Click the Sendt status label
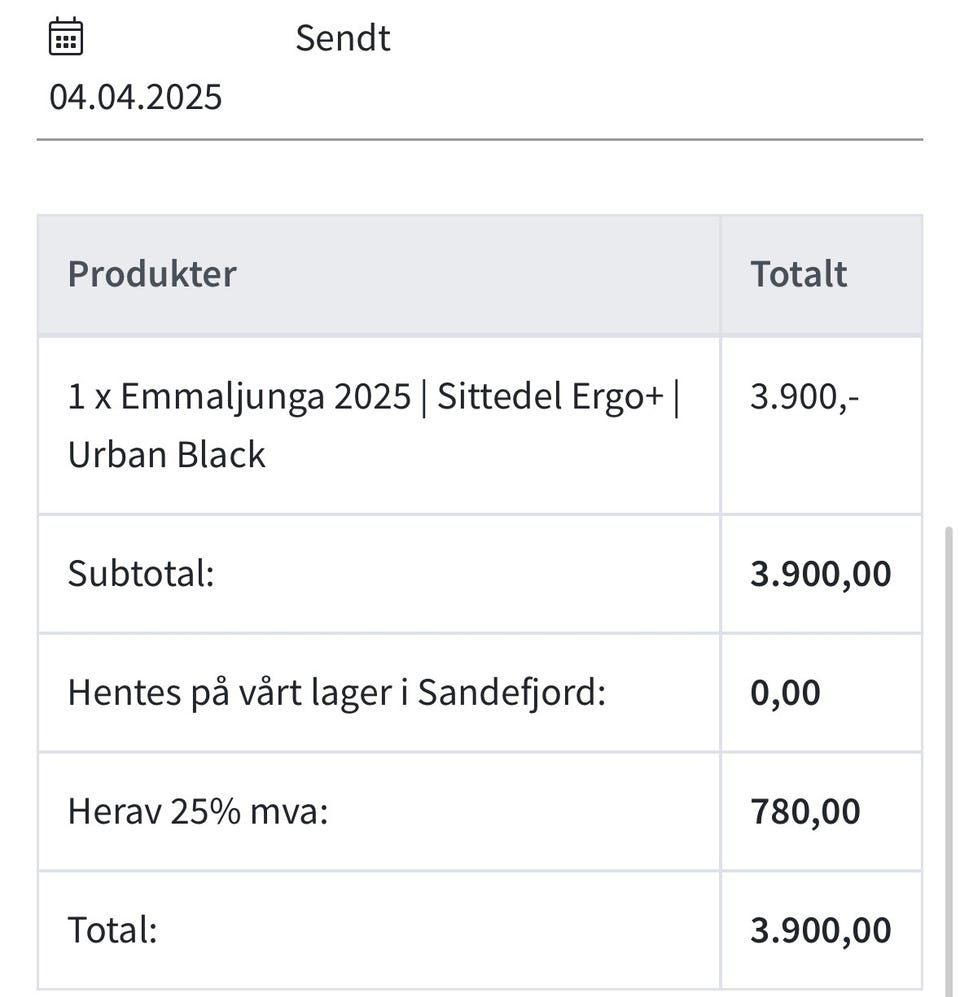The width and height of the screenshot is (960, 997). coord(342,38)
